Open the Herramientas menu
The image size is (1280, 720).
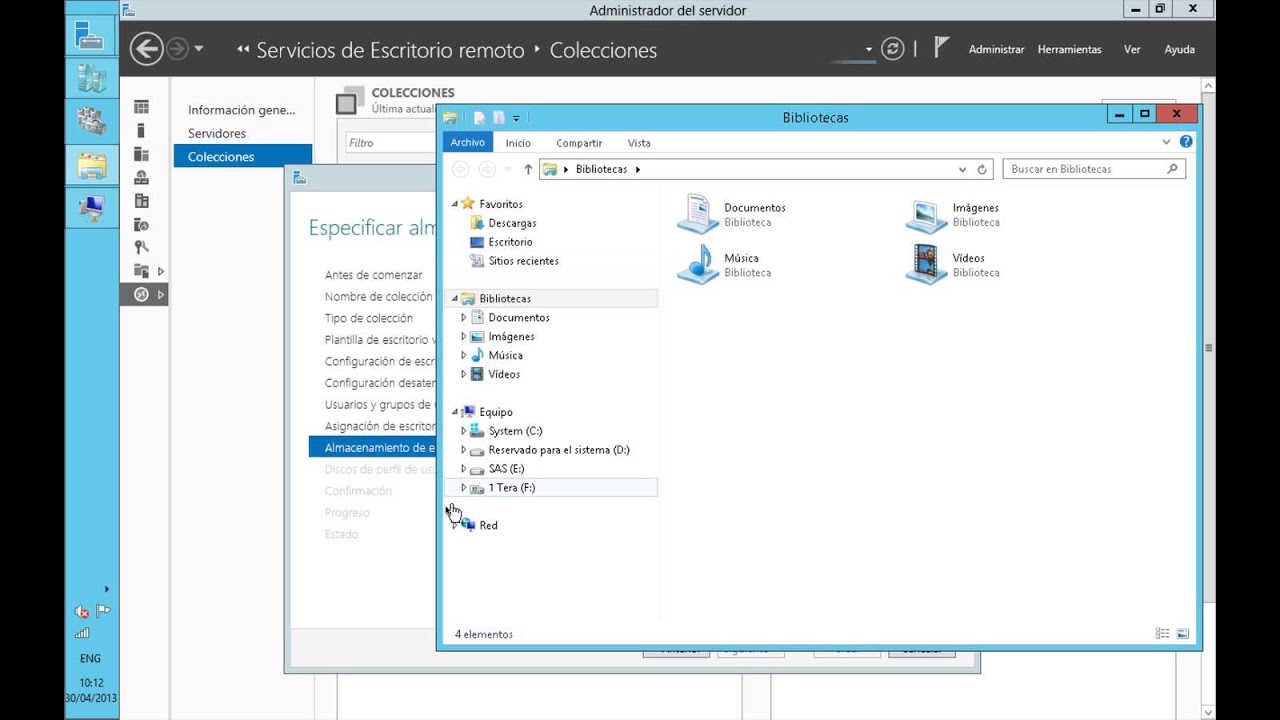coord(1069,49)
